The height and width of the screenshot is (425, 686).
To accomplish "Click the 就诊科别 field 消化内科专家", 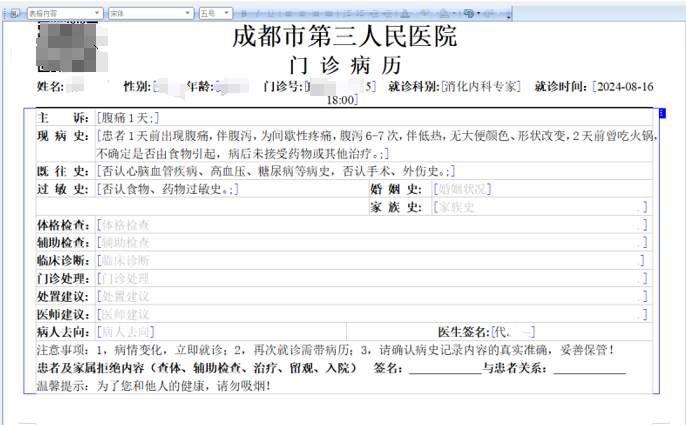I will tap(481, 86).
